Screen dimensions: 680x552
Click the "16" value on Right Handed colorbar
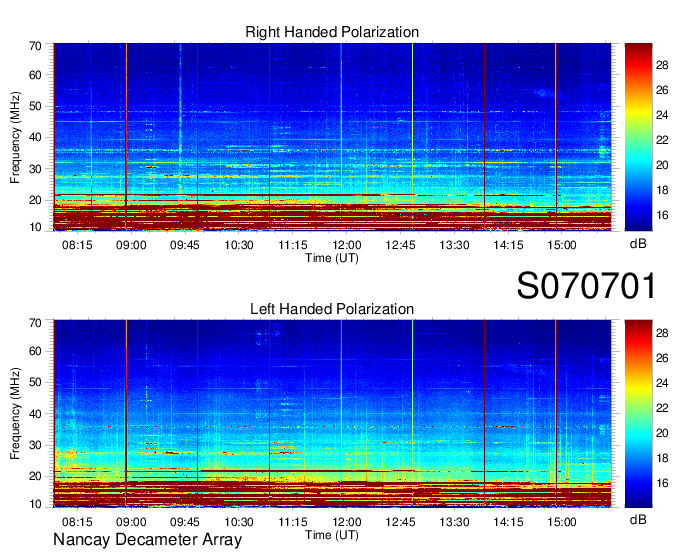click(x=662, y=215)
